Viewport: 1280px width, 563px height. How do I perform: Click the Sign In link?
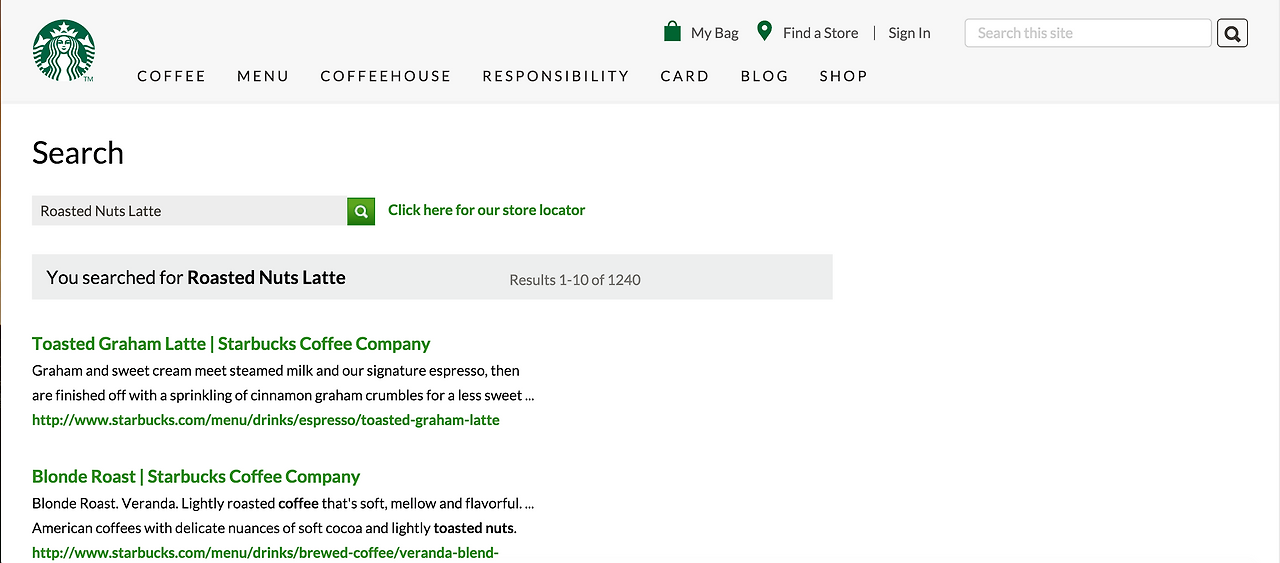click(909, 33)
